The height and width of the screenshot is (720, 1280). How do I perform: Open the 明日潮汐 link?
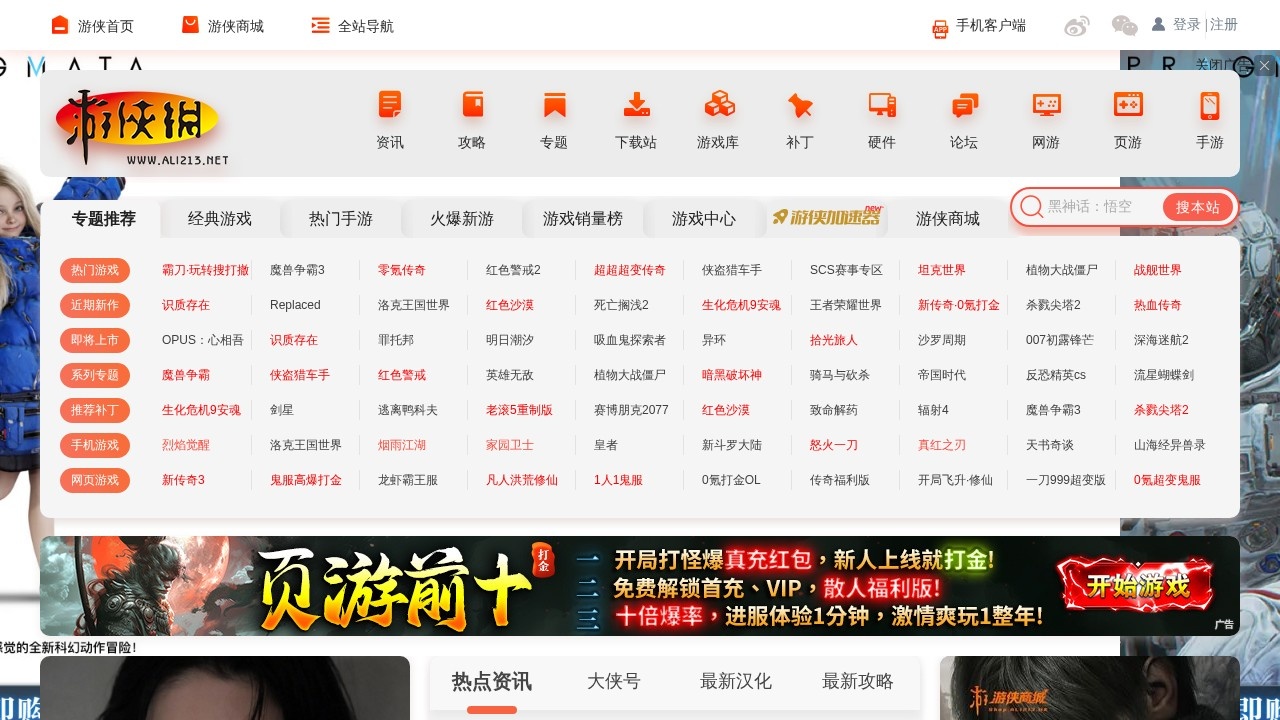coord(510,340)
